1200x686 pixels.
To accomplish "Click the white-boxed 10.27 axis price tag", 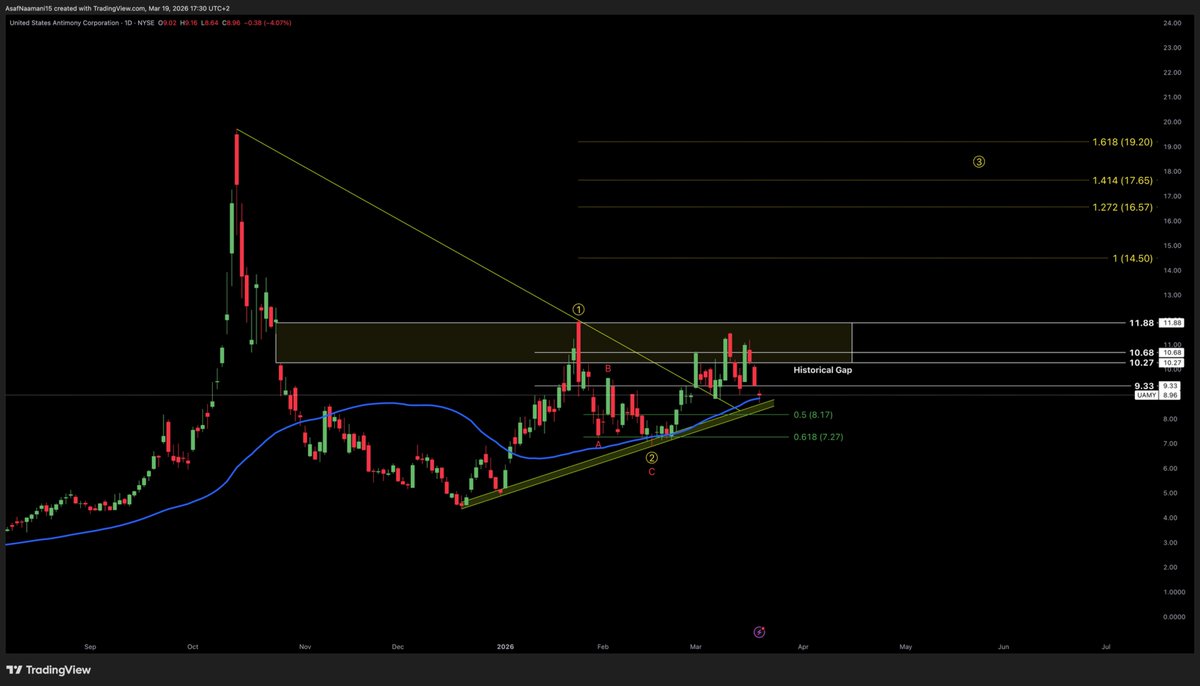I will (1173, 363).
